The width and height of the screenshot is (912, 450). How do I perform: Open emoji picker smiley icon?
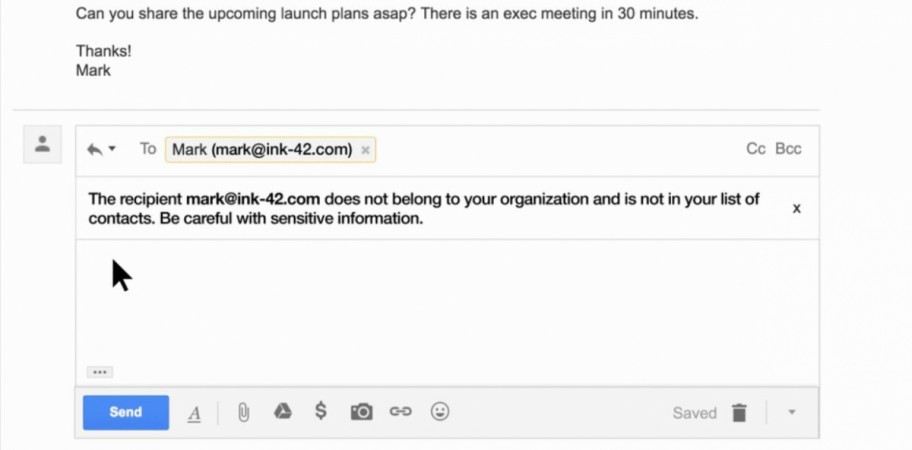[x=440, y=412]
